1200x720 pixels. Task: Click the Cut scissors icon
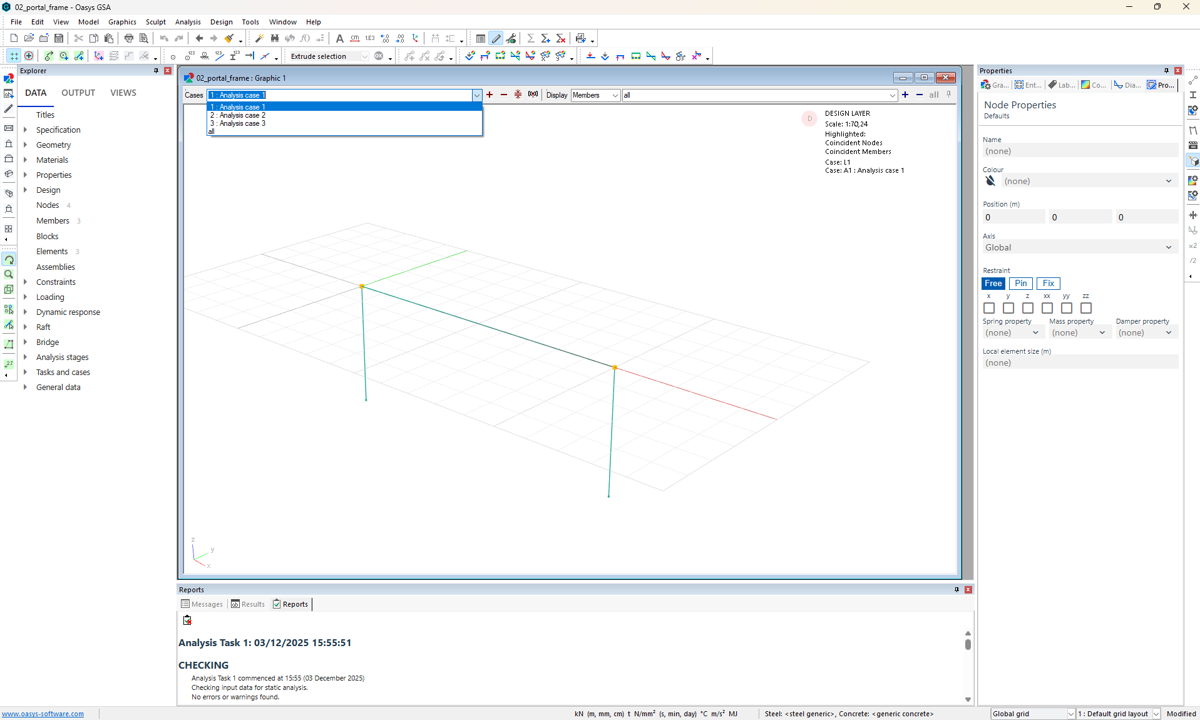pyautogui.click(x=78, y=38)
